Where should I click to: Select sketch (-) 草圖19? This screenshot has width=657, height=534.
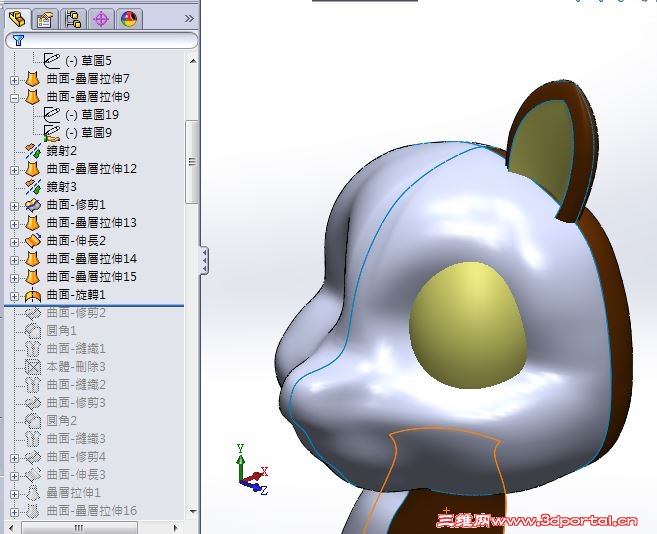pyautogui.click(x=92, y=115)
